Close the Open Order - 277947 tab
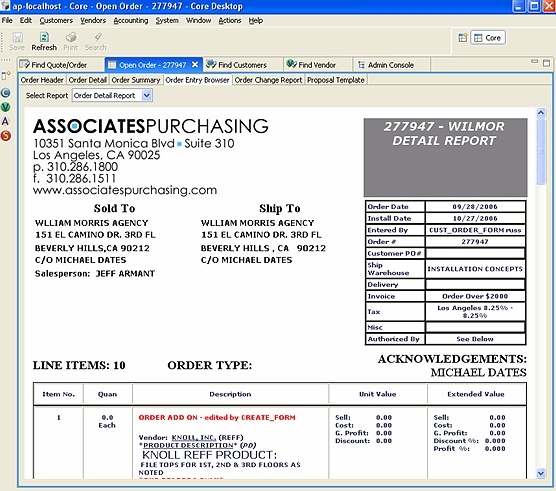 195,65
